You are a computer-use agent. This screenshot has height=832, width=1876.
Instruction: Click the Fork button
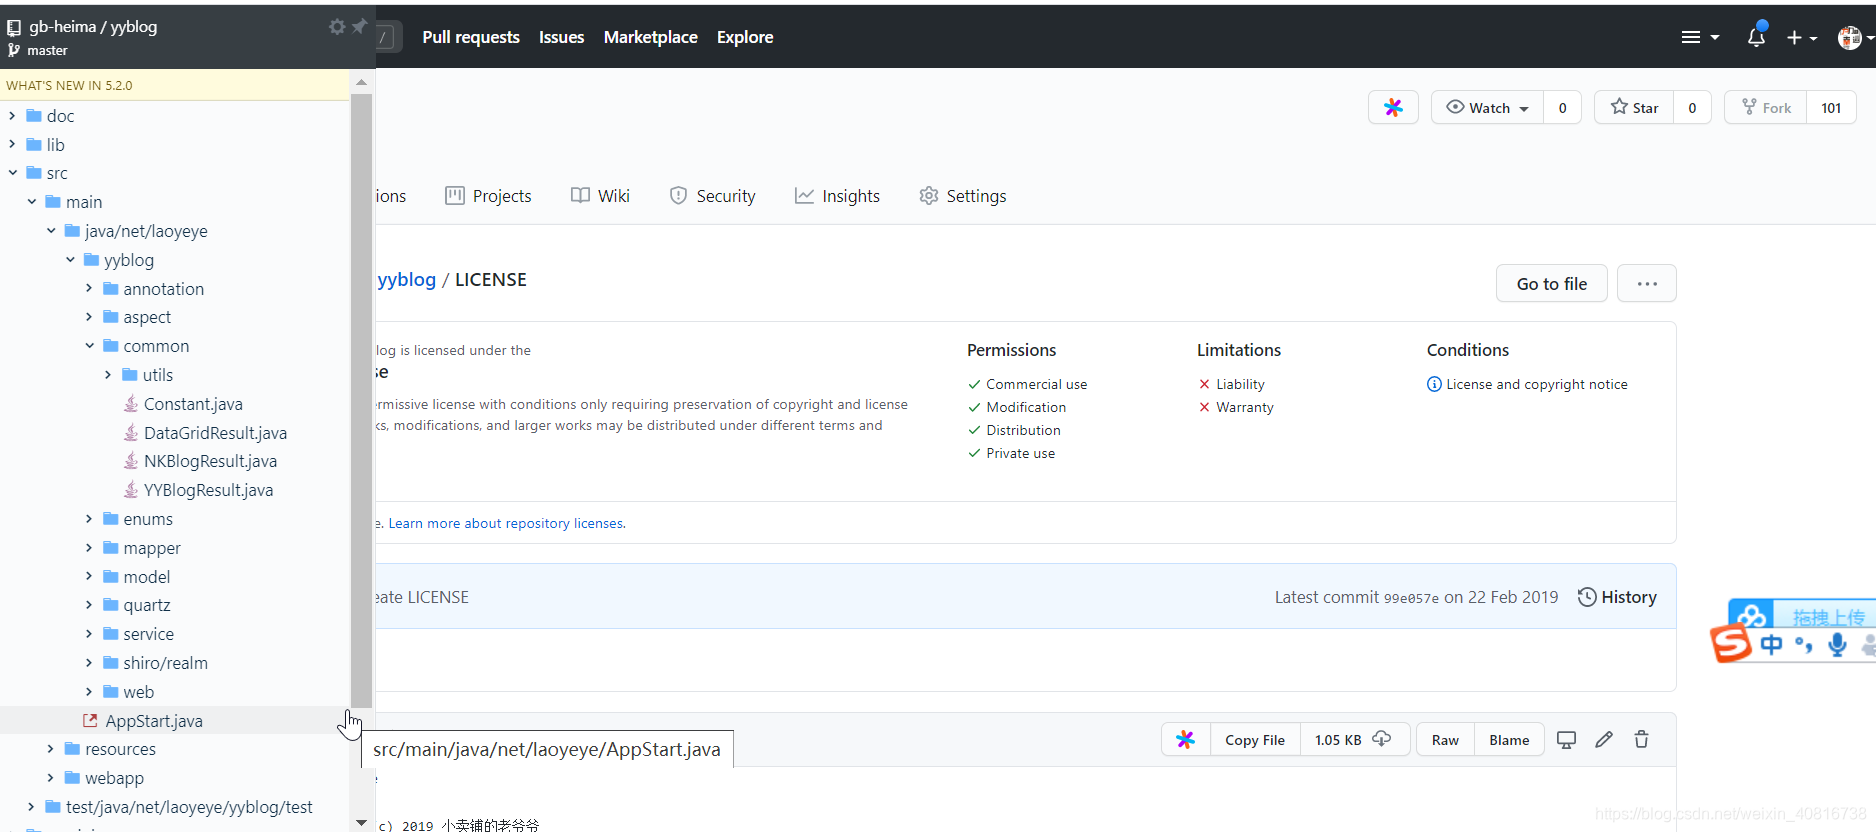1766,108
